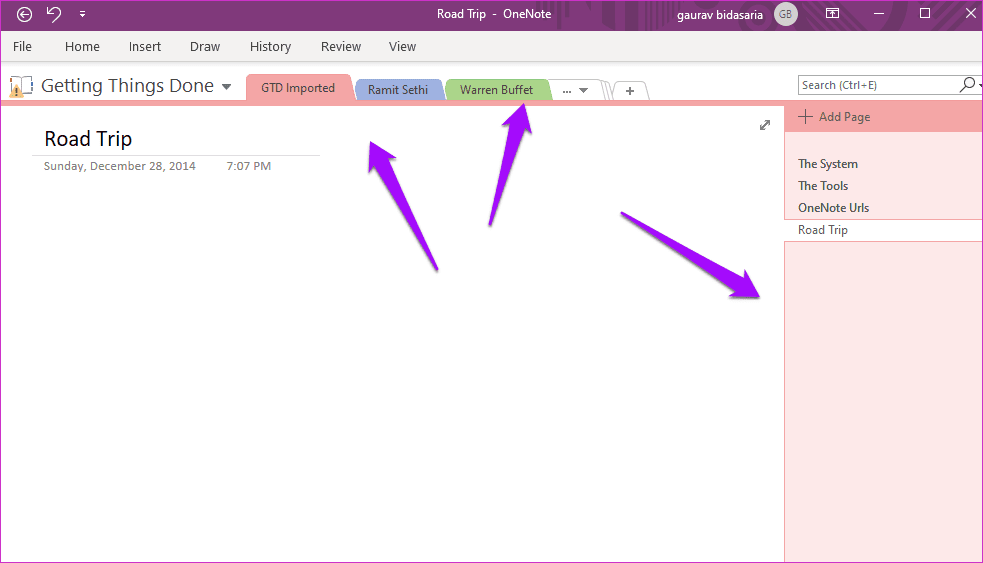This screenshot has width=983, height=563.
Task: Open the Quick Access Toolbar customize arrow
Action: [82, 14]
